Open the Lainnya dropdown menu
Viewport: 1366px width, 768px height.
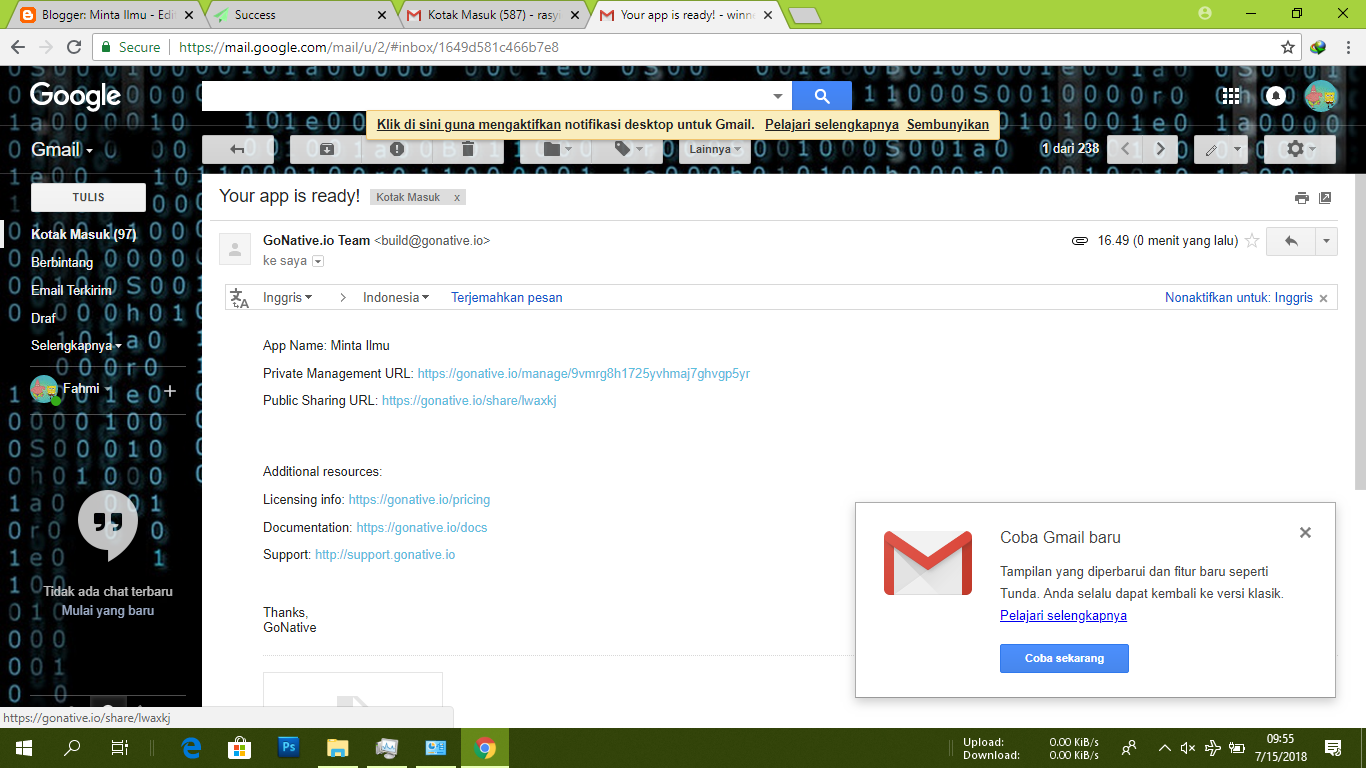point(715,149)
